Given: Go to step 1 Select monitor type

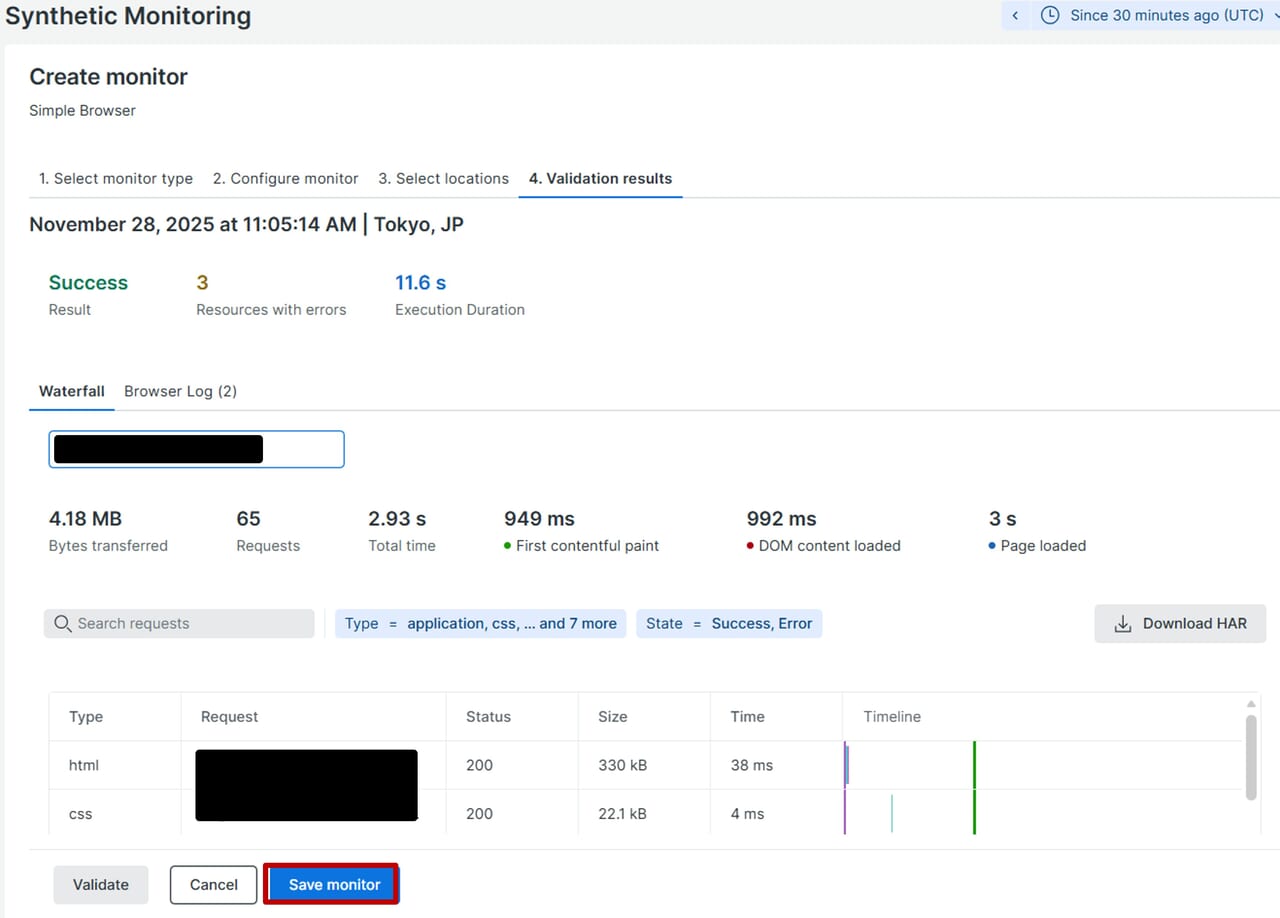Looking at the screenshot, I should [x=116, y=179].
